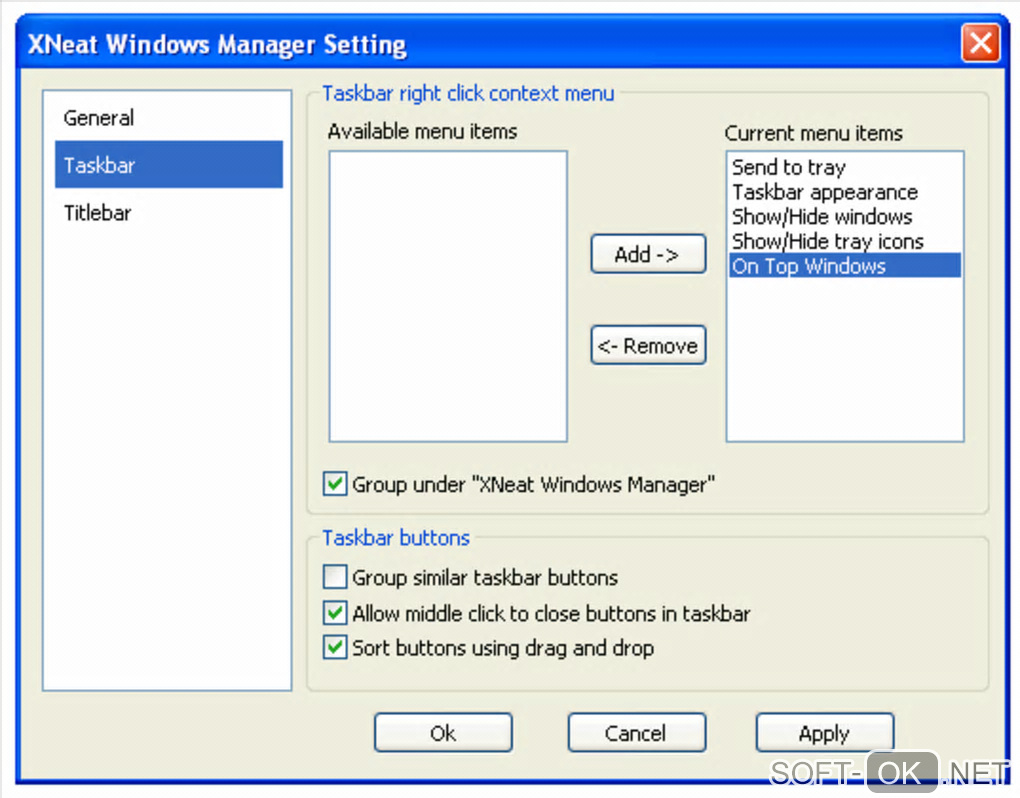The height and width of the screenshot is (798, 1020).
Task: Select "Show/Hide tray icons" list entry
Action: click(x=844, y=241)
